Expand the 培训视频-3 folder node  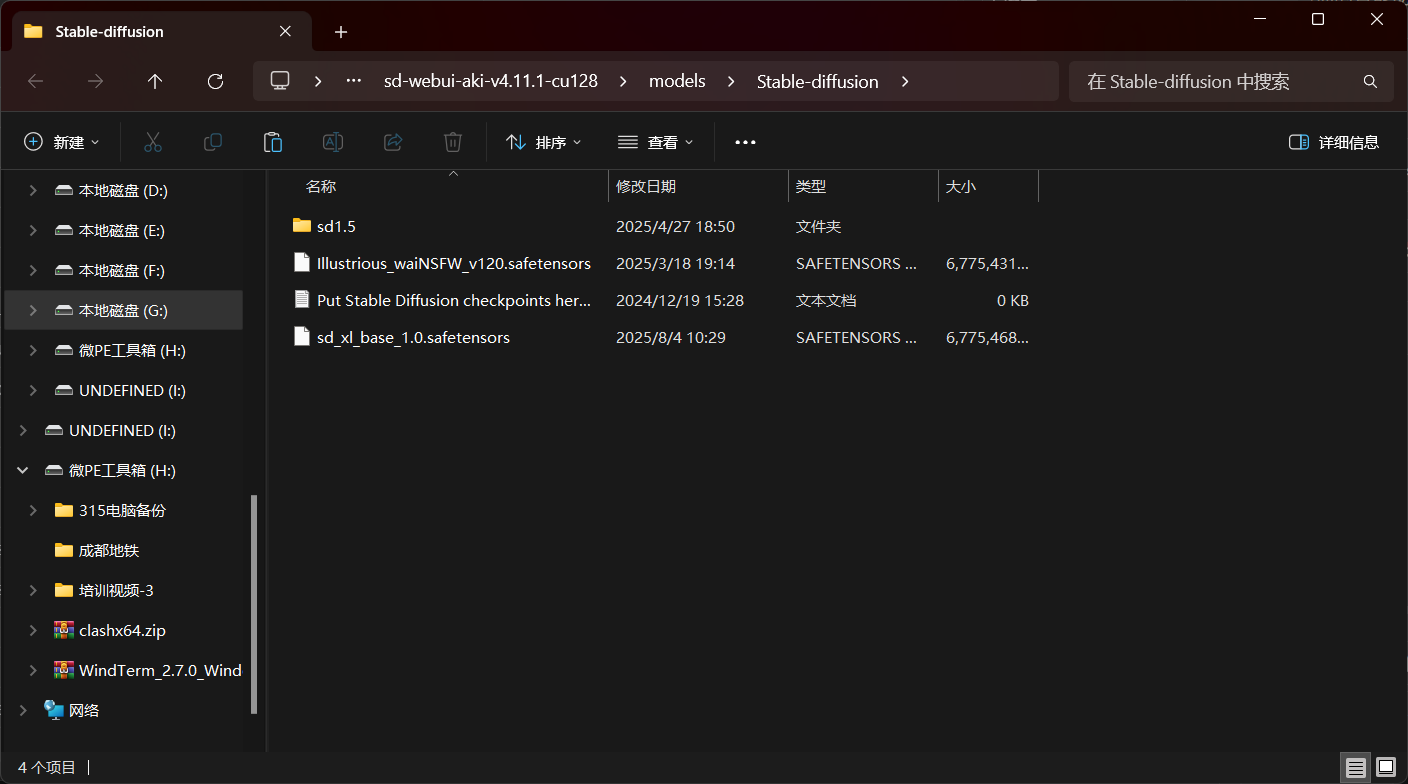tap(33, 590)
